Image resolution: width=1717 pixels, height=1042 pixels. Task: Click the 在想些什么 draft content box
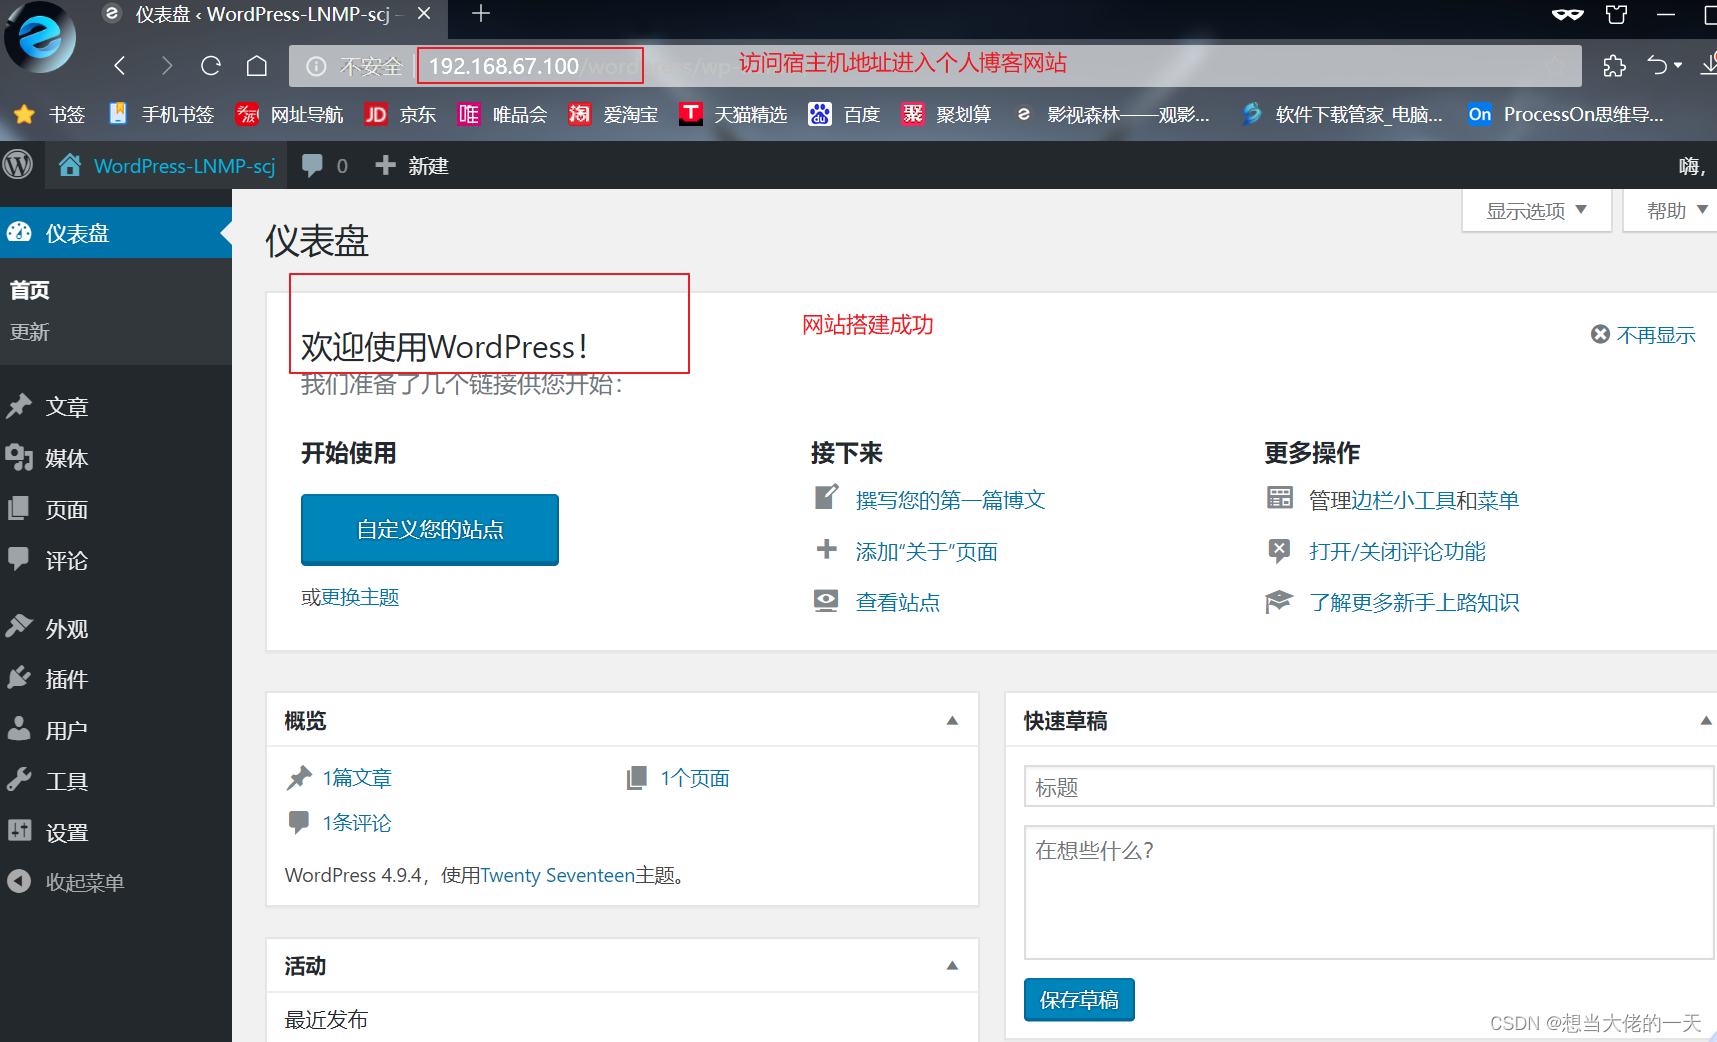tap(1369, 892)
